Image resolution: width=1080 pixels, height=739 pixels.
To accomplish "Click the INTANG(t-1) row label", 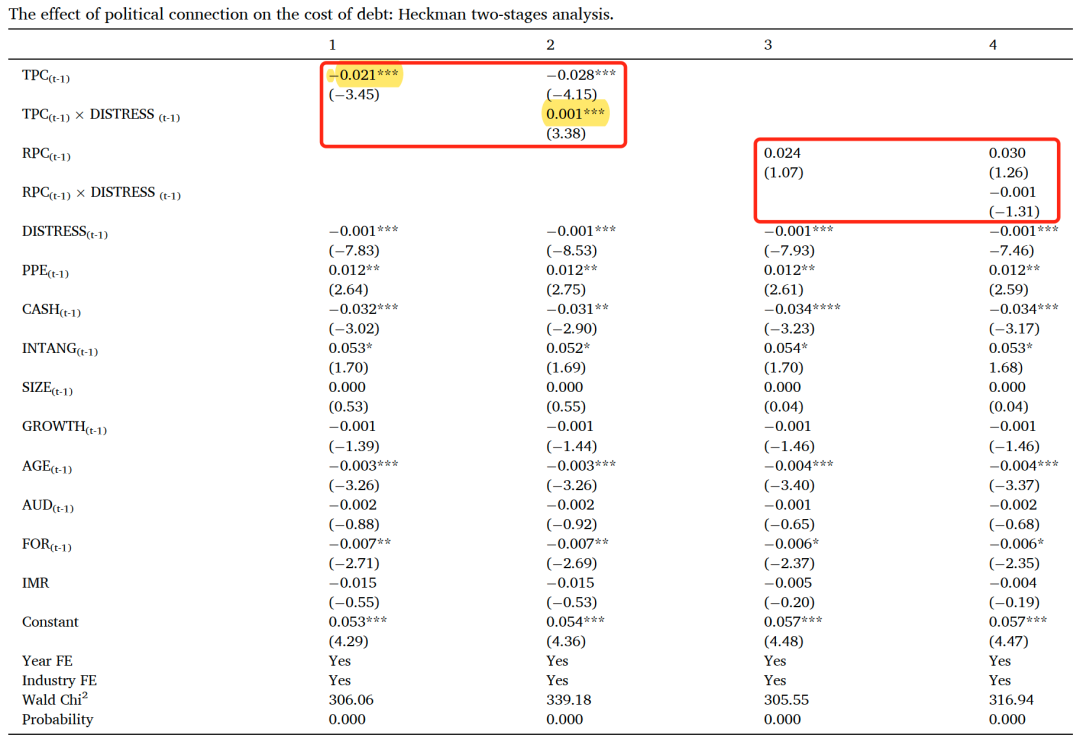I will pyautogui.click(x=59, y=349).
